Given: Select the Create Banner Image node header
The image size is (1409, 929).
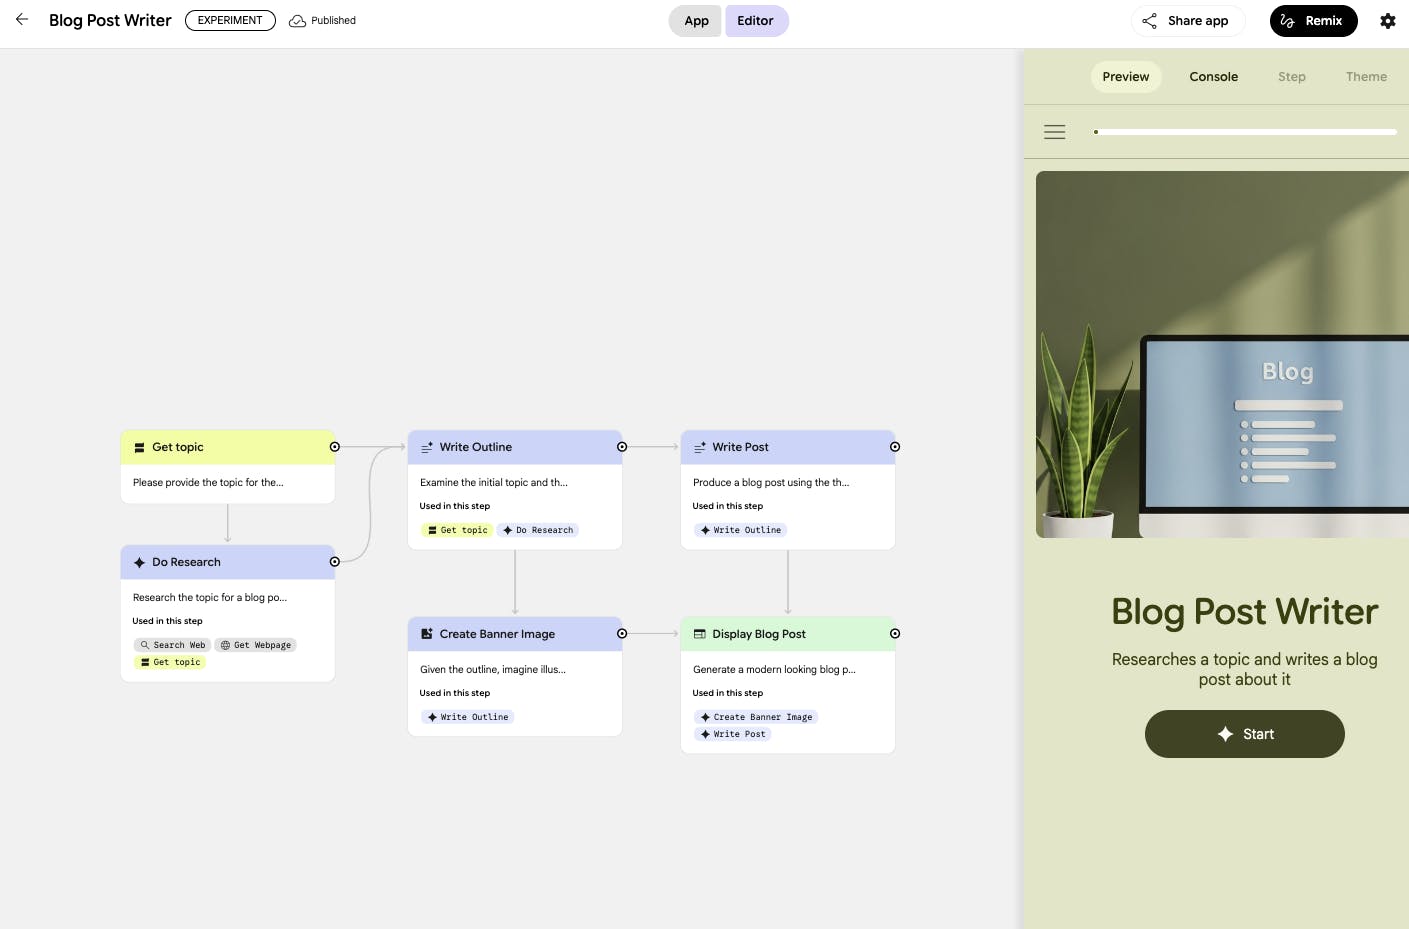Looking at the screenshot, I should 515,634.
